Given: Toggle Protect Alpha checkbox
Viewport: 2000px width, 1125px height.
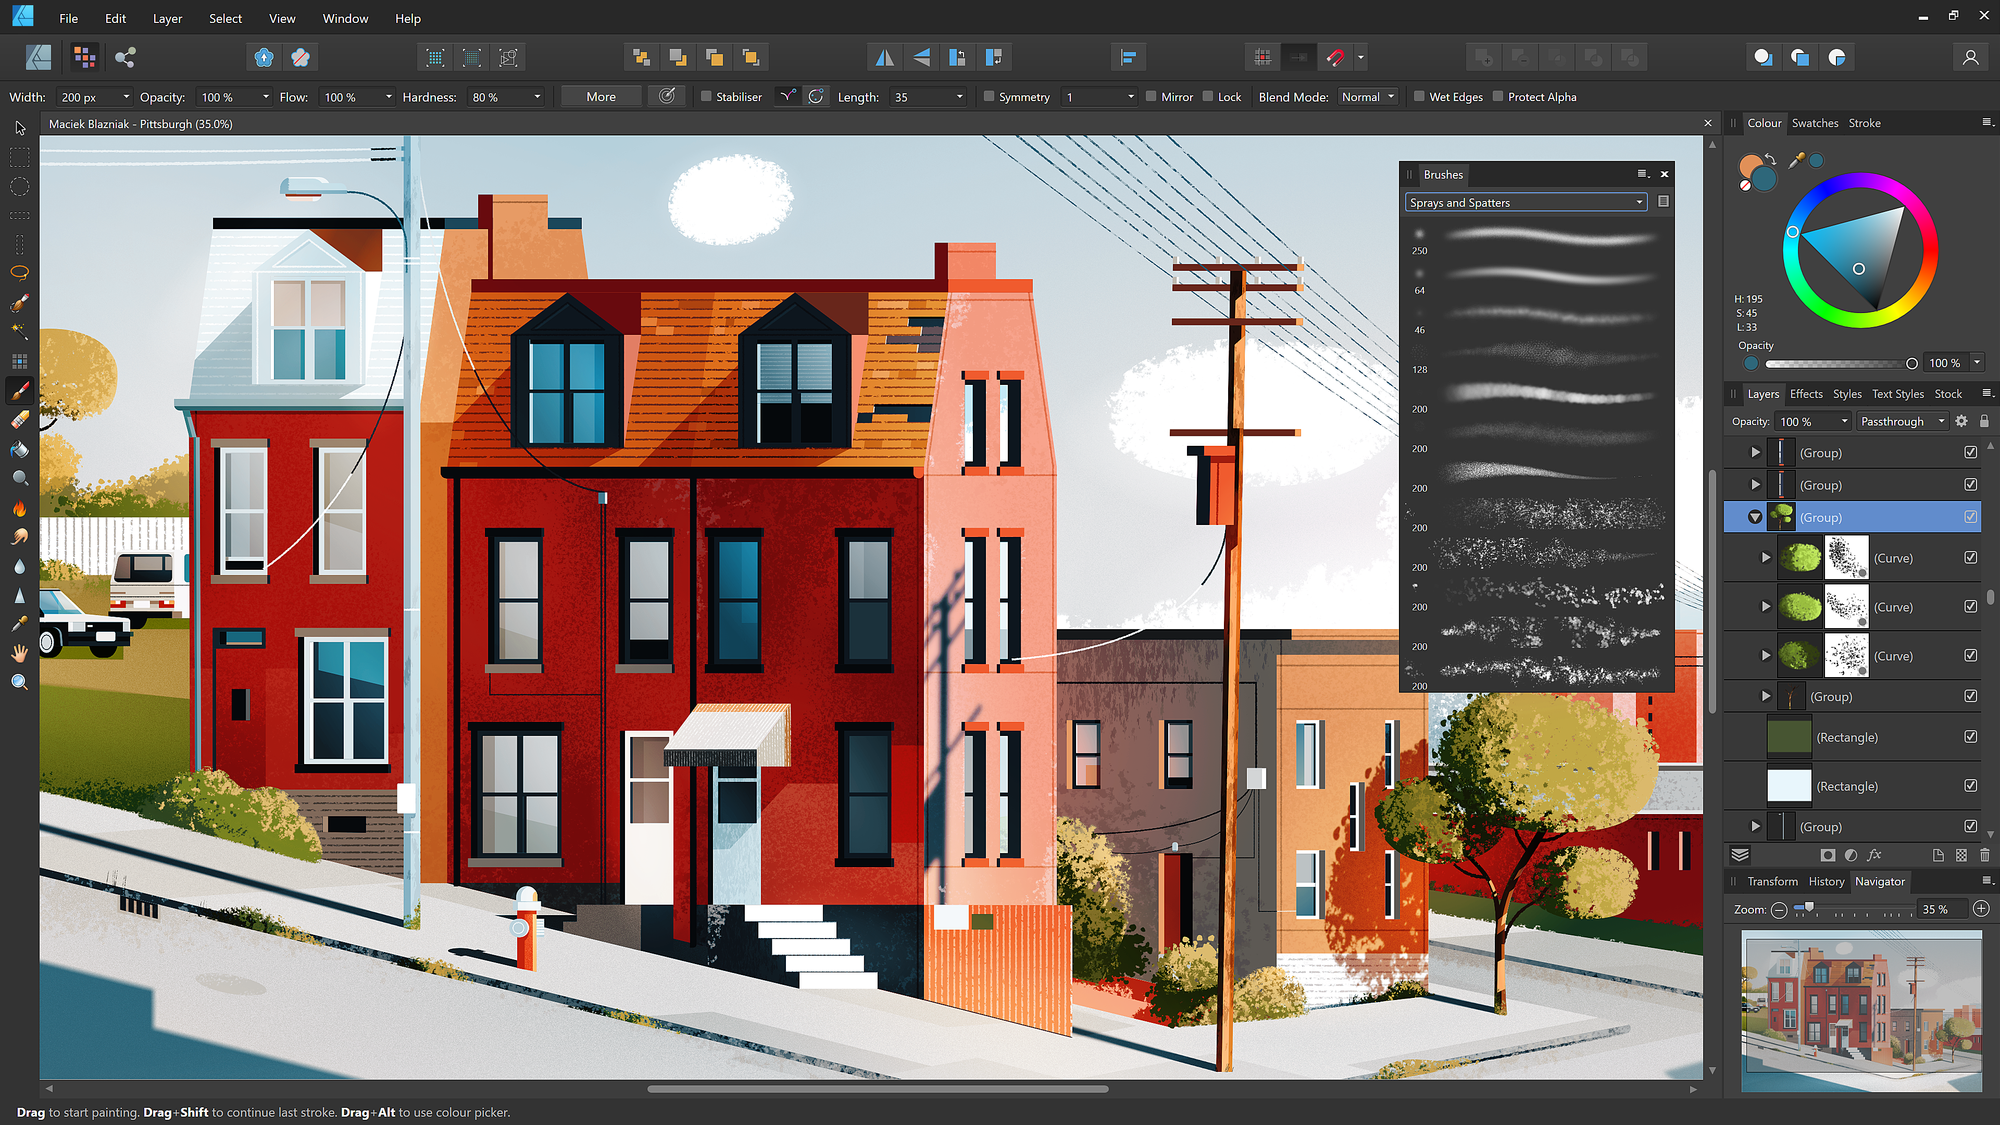Looking at the screenshot, I should pyautogui.click(x=1498, y=97).
